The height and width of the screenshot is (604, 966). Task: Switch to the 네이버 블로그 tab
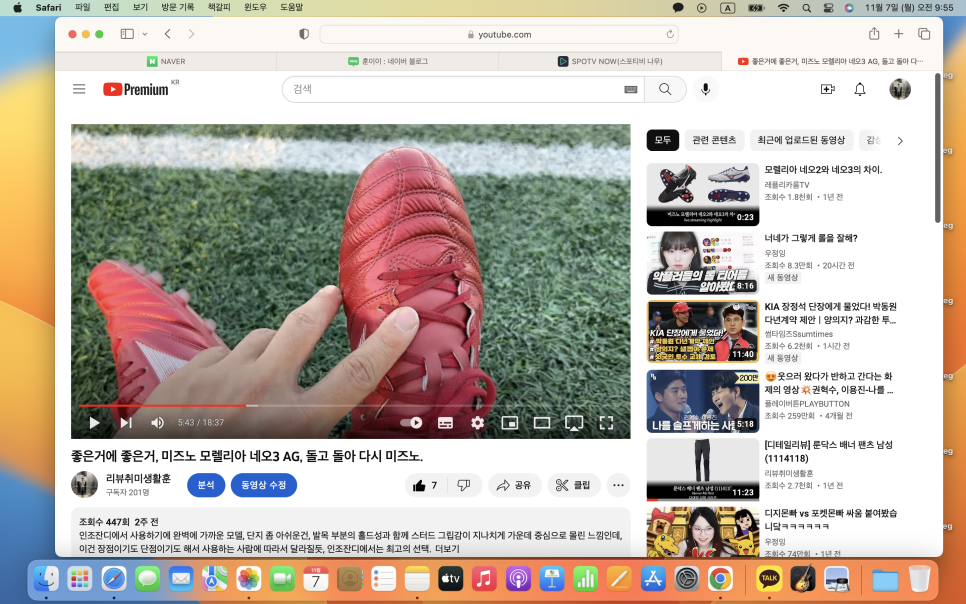coord(388,61)
